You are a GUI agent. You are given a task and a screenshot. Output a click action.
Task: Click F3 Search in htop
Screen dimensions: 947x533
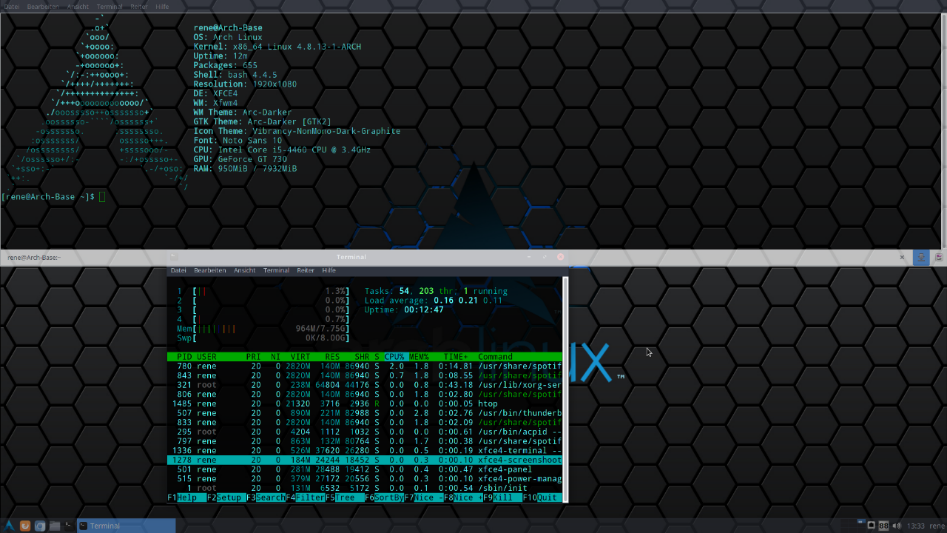266,498
